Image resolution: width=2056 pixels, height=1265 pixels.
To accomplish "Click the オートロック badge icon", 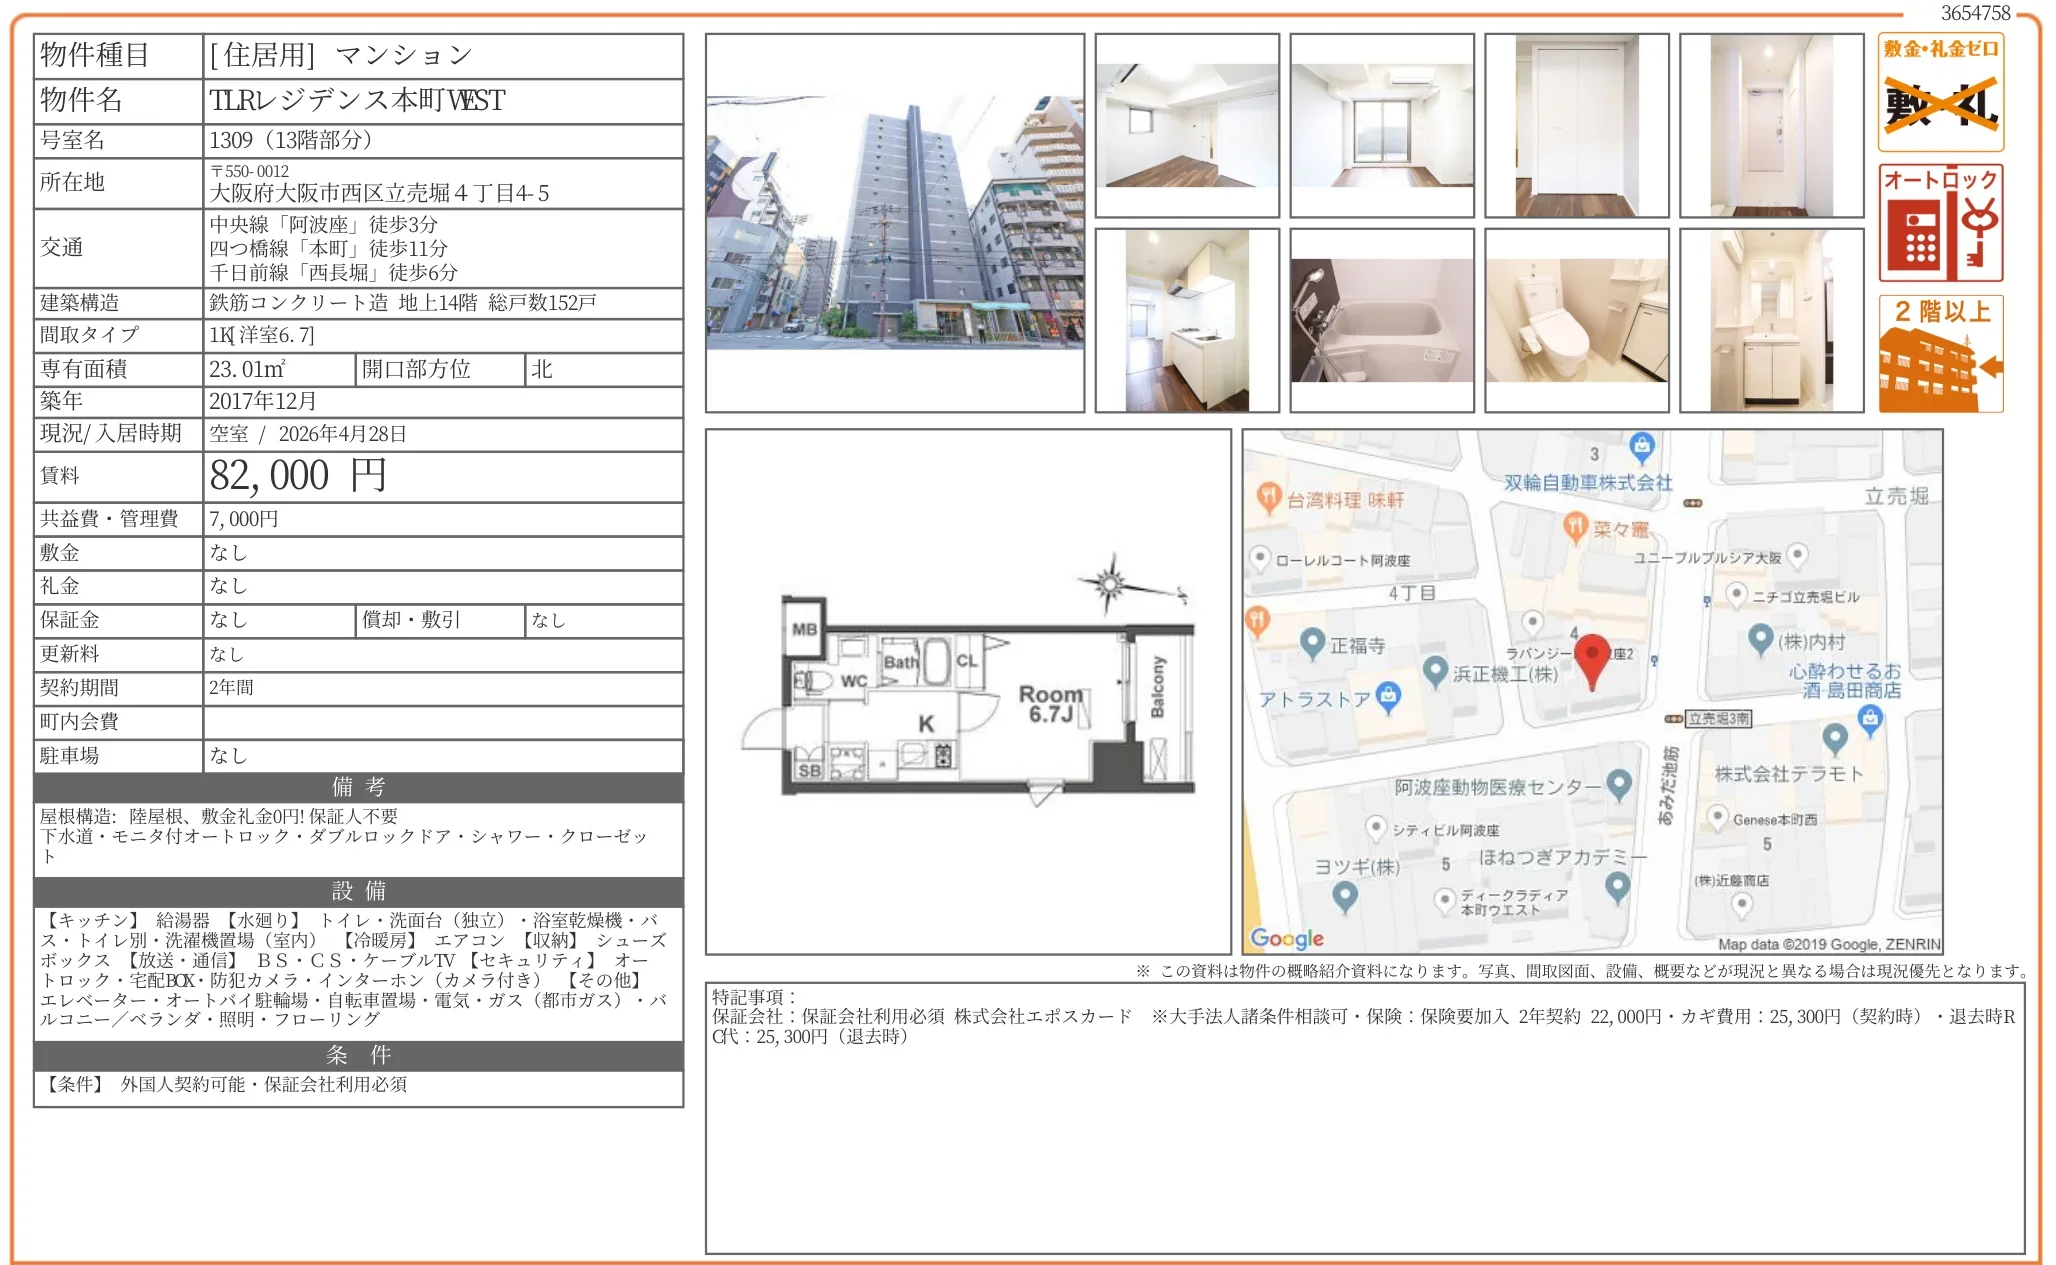I will tap(1940, 223).
